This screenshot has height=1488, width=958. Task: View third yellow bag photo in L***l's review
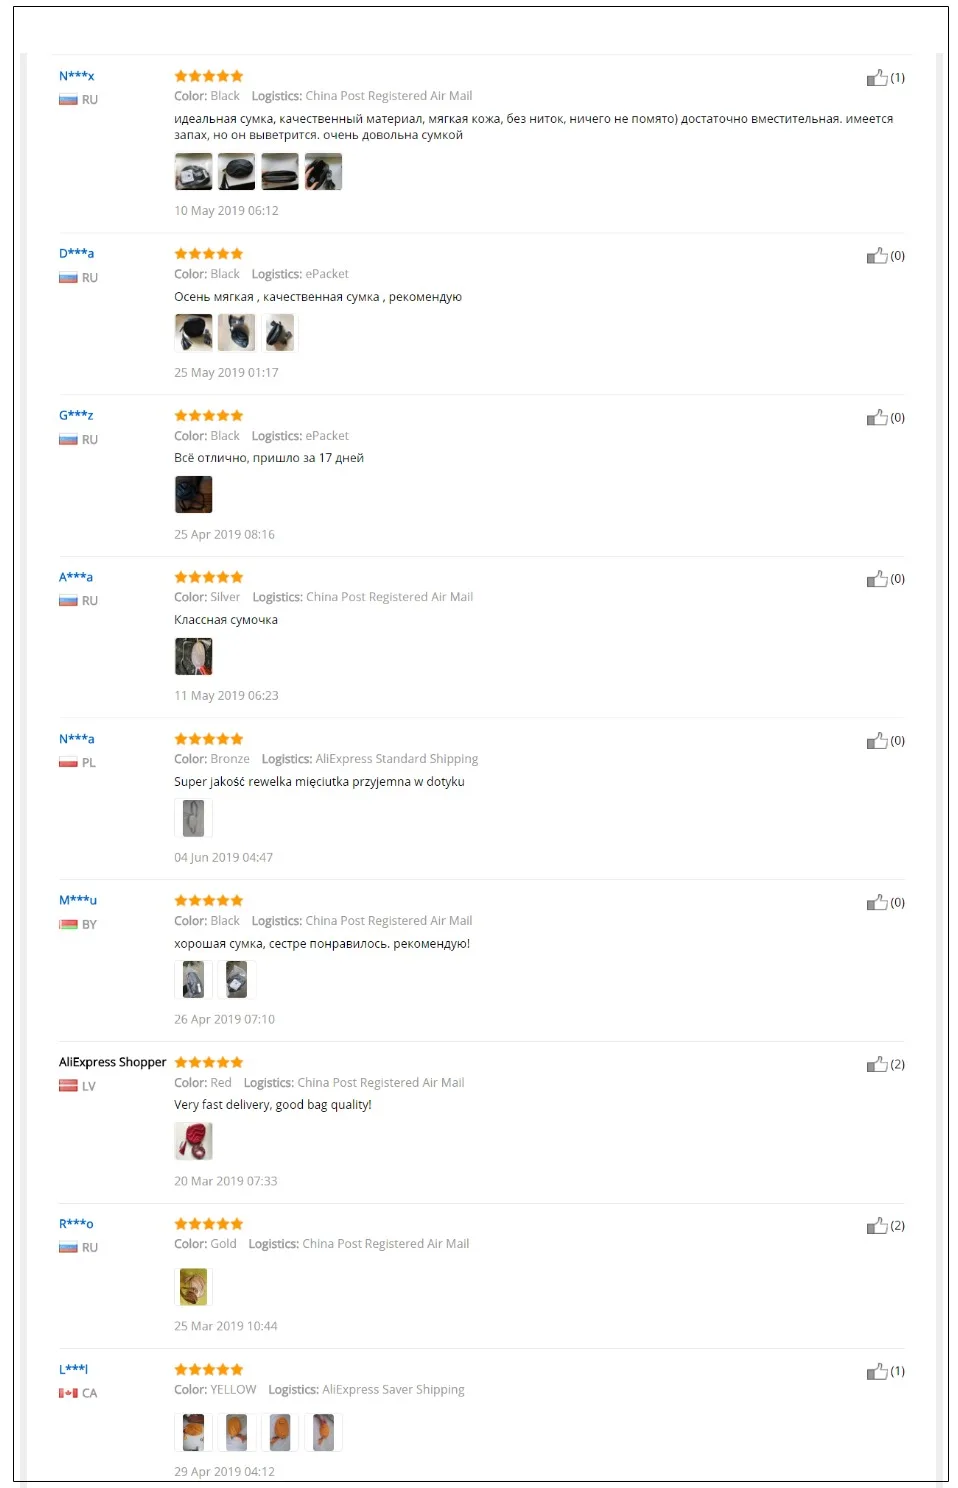[x=280, y=1432]
